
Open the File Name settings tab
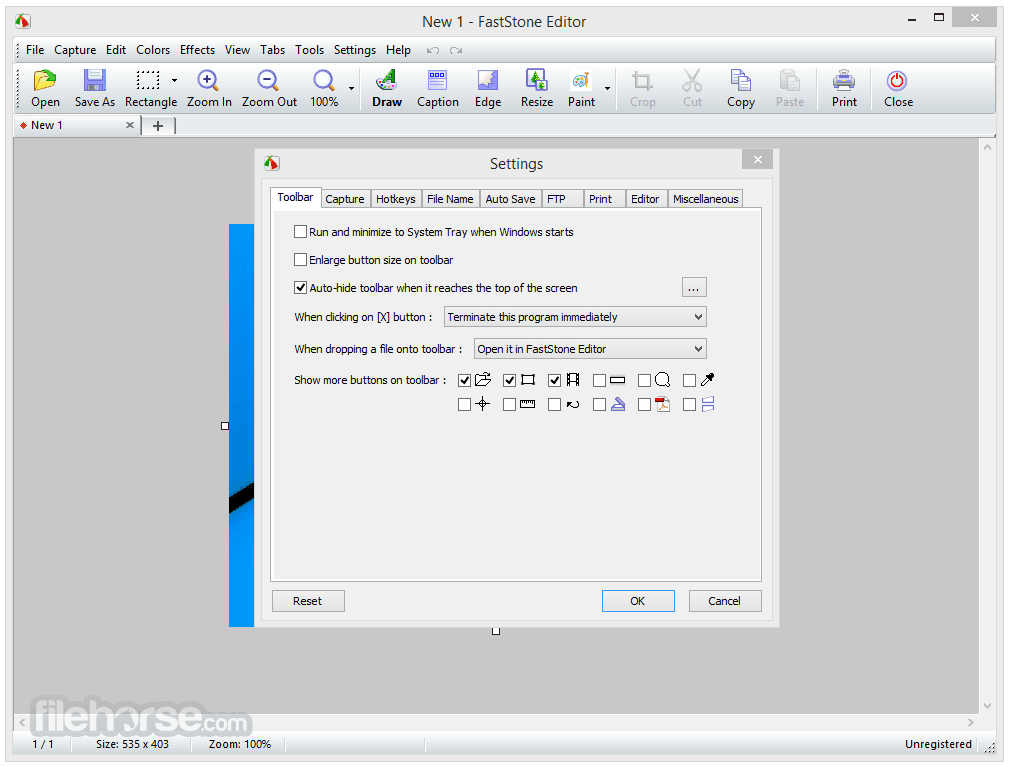pos(450,199)
